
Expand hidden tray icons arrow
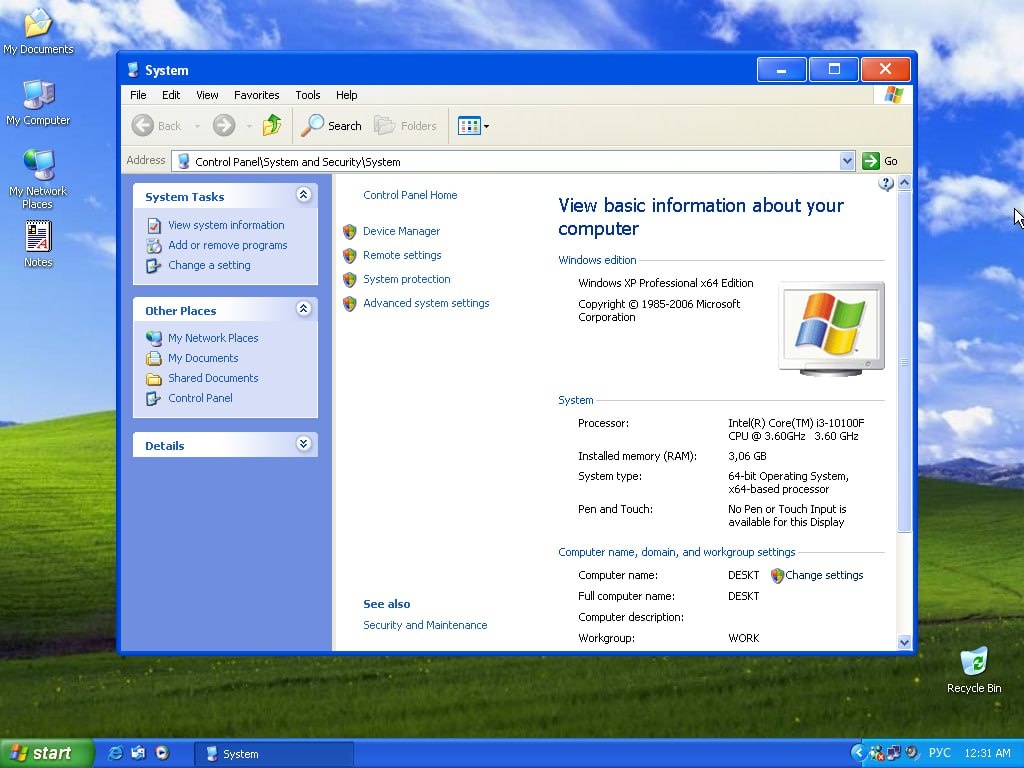pos(858,753)
